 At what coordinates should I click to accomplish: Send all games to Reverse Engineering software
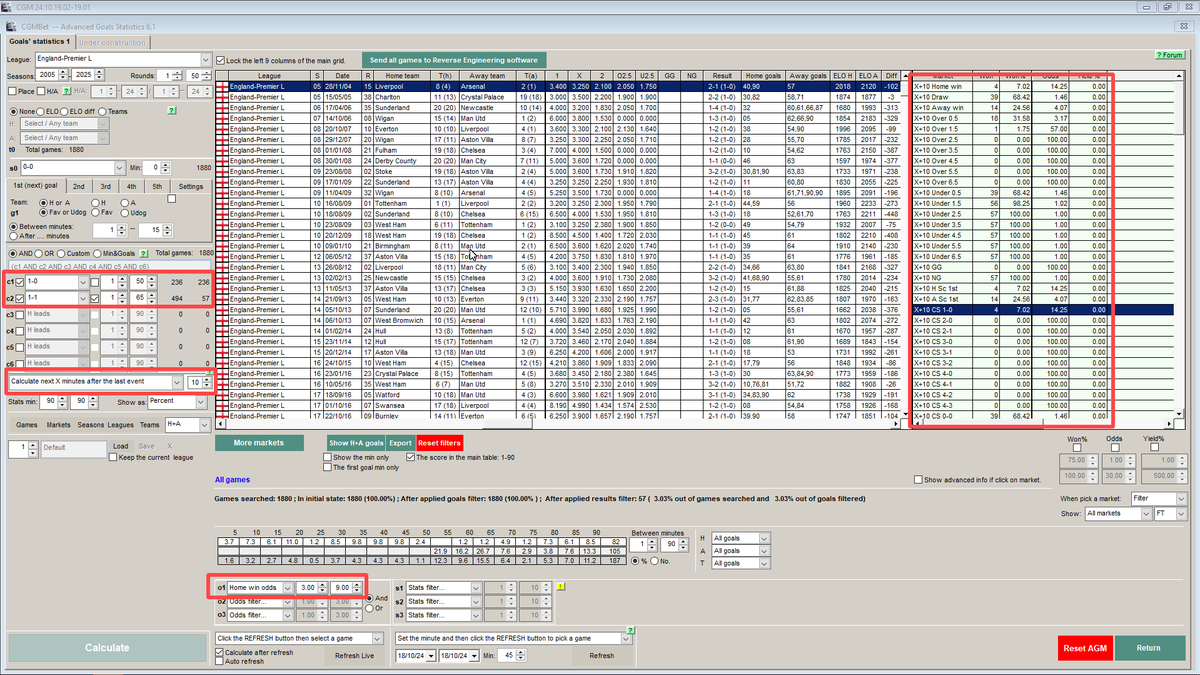pyautogui.click(x=453, y=60)
